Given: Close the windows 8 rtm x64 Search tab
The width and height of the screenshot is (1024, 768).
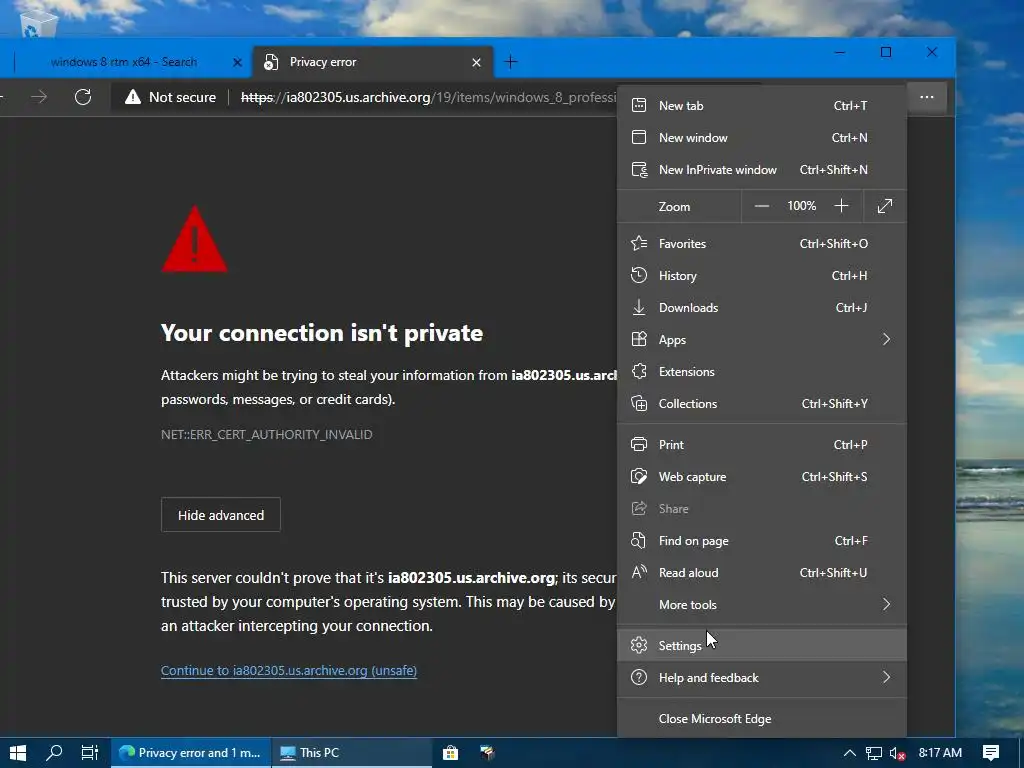Looking at the screenshot, I should [238, 62].
